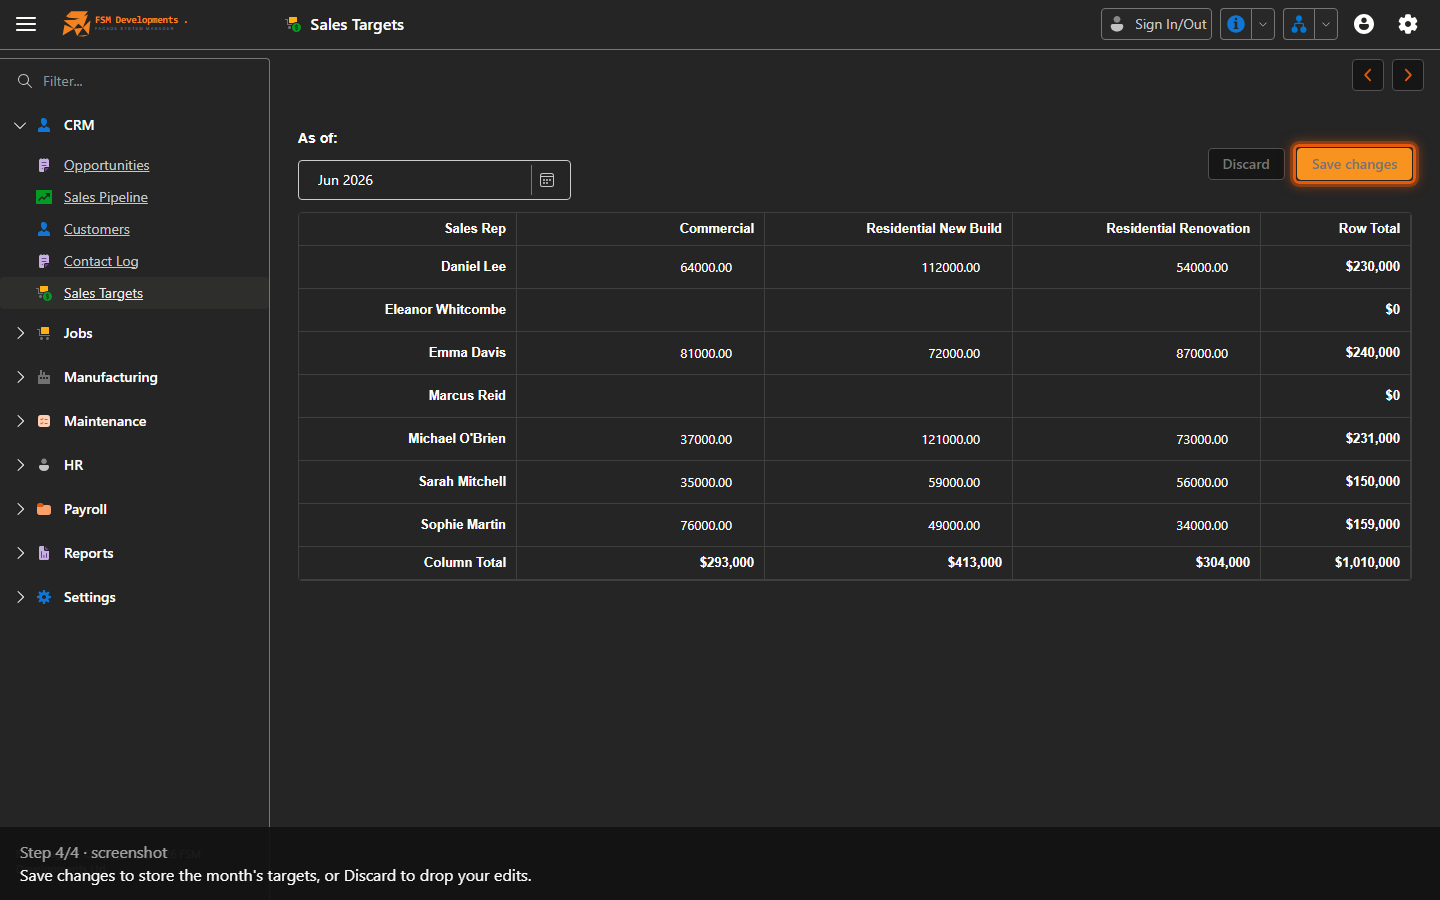Image resolution: width=1440 pixels, height=900 pixels.
Task: Open the hamburger navigation menu
Action: [x=26, y=24]
